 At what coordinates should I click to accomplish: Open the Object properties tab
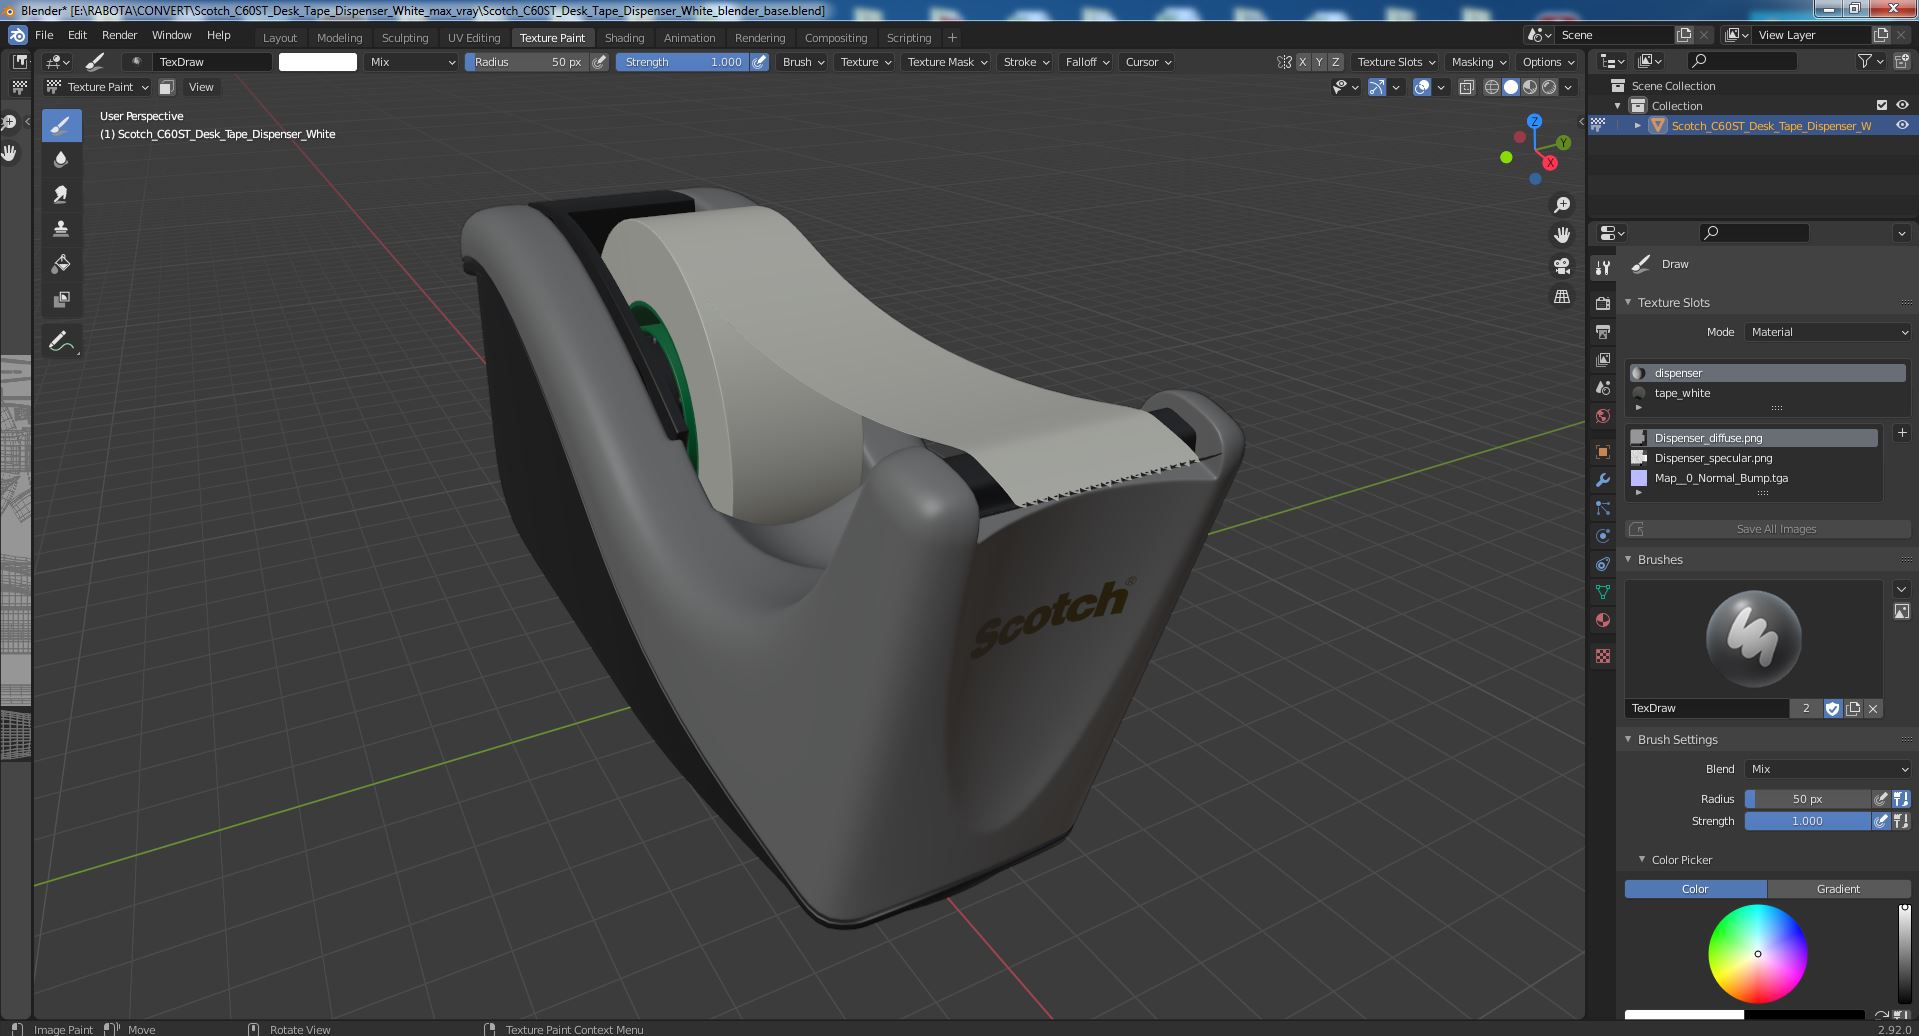(1603, 451)
